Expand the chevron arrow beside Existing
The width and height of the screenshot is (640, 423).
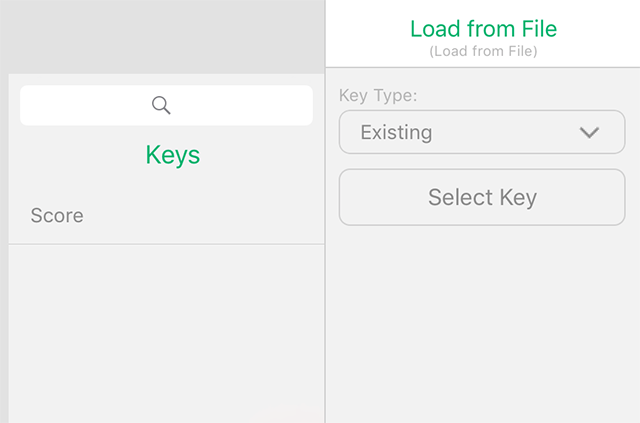tap(589, 132)
